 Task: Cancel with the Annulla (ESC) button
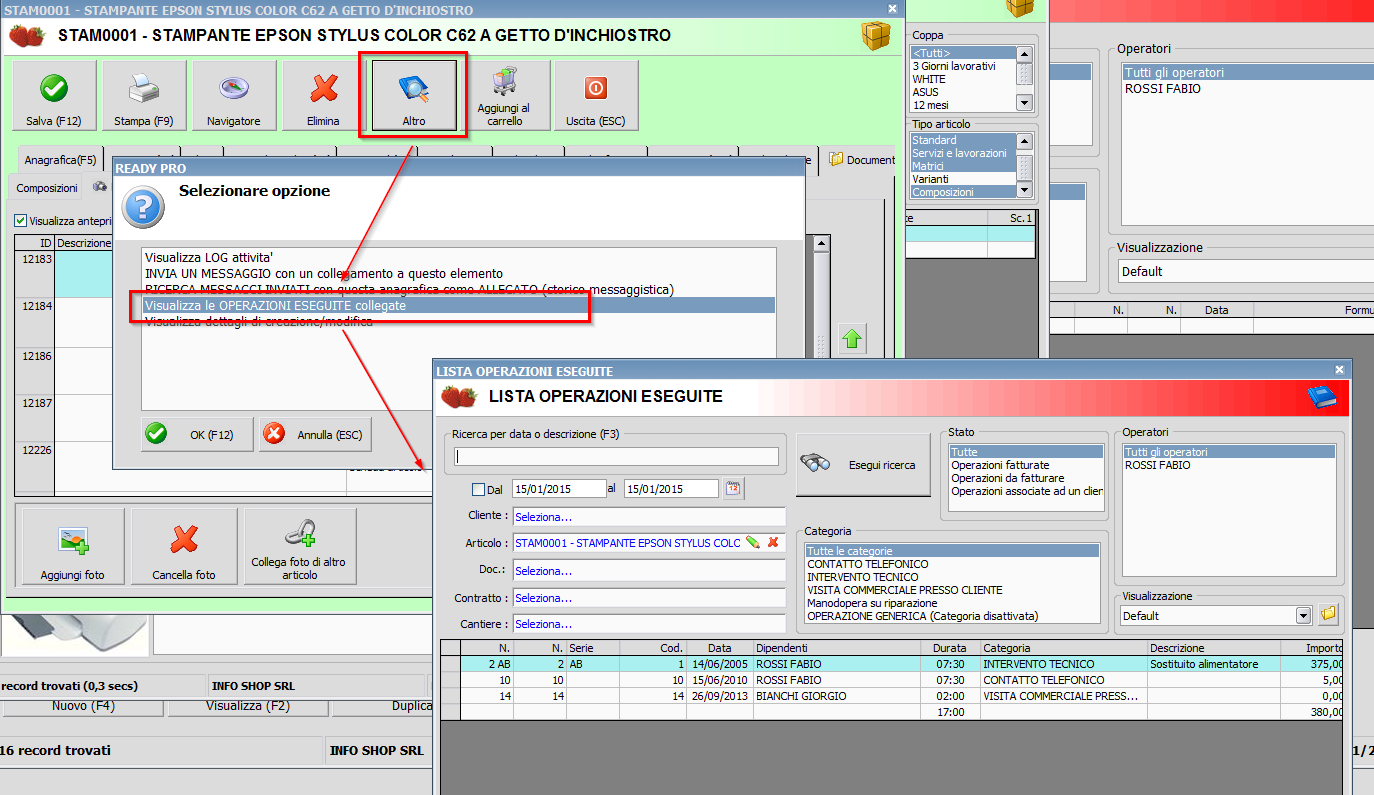tap(316, 435)
